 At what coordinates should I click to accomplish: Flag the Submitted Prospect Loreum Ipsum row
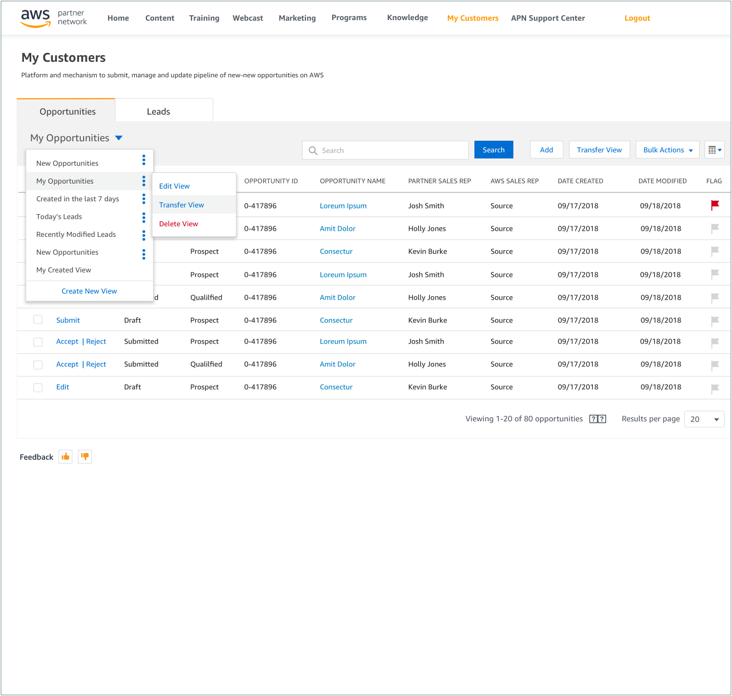[715, 342]
